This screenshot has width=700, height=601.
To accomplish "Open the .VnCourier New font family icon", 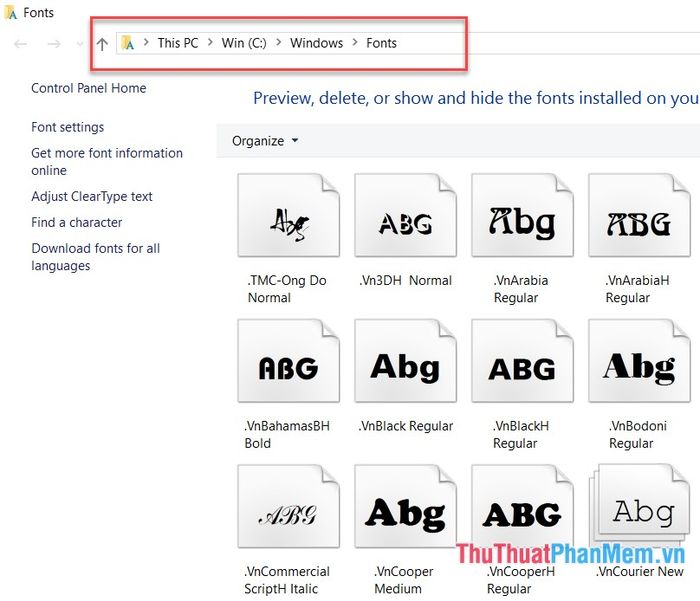I will pos(639,504).
